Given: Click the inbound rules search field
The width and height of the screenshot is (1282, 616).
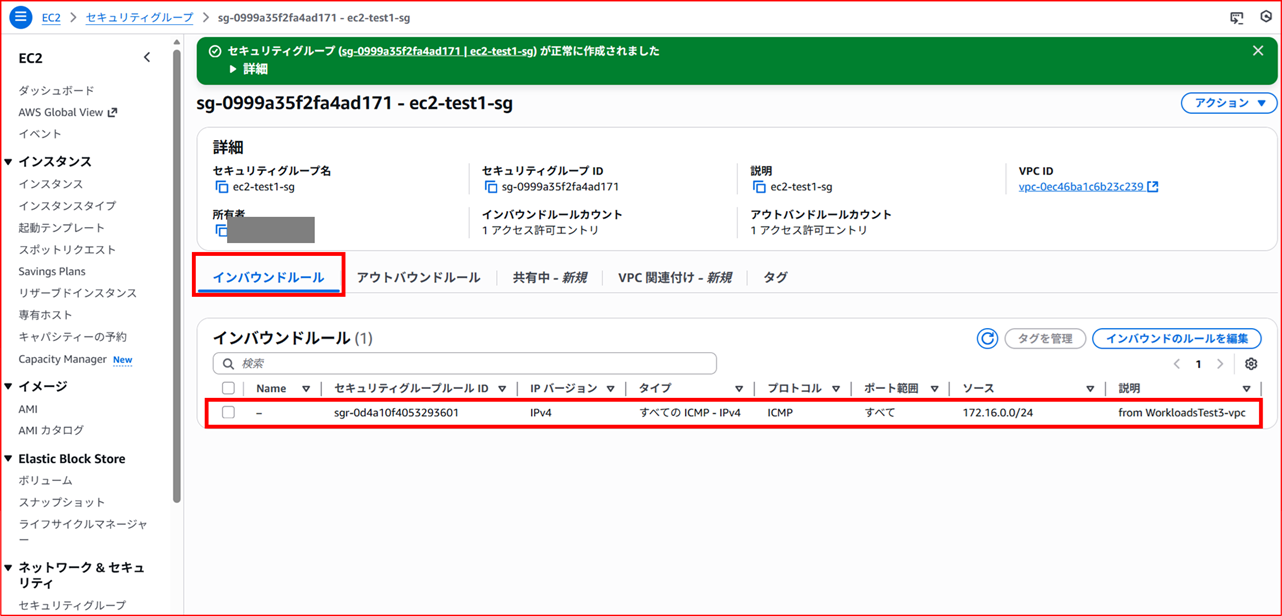Looking at the screenshot, I should click(x=464, y=363).
